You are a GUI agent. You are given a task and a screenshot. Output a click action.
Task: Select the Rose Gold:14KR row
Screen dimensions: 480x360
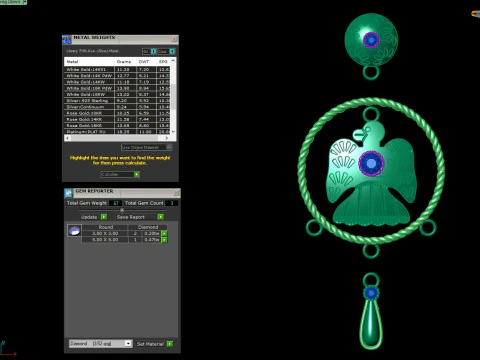coord(117,119)
